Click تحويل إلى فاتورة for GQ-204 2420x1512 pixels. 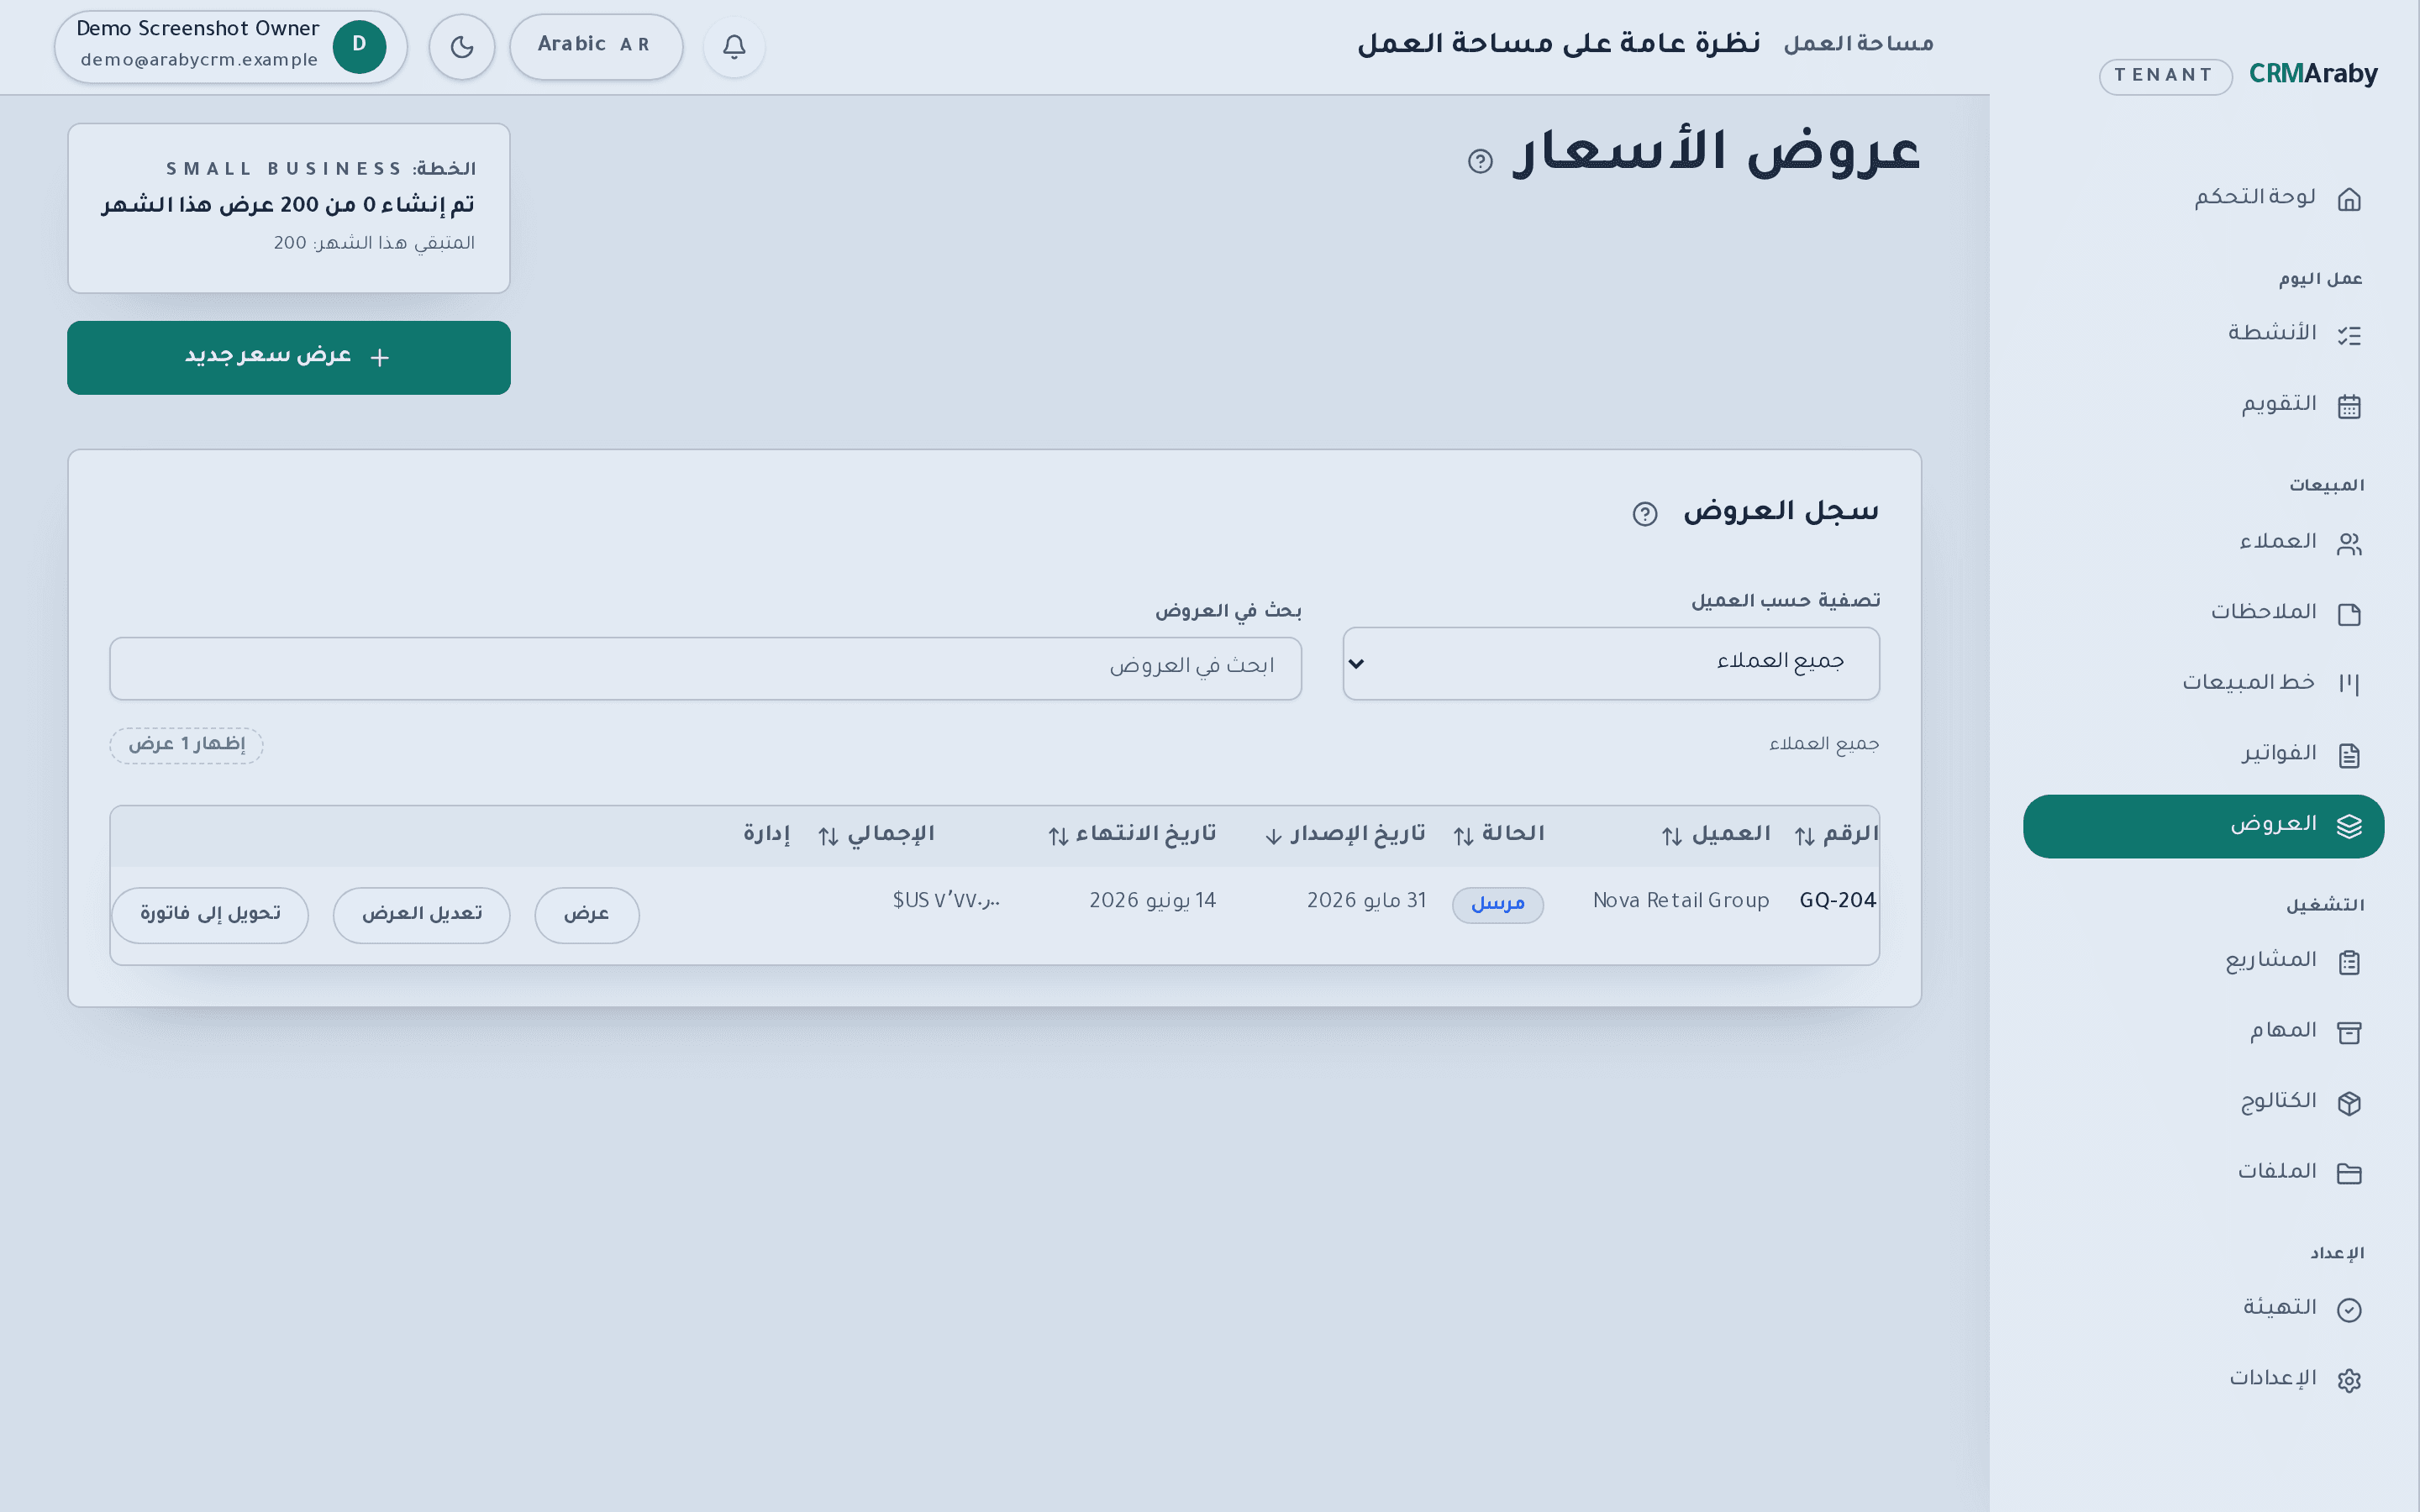tap(210, 914)
